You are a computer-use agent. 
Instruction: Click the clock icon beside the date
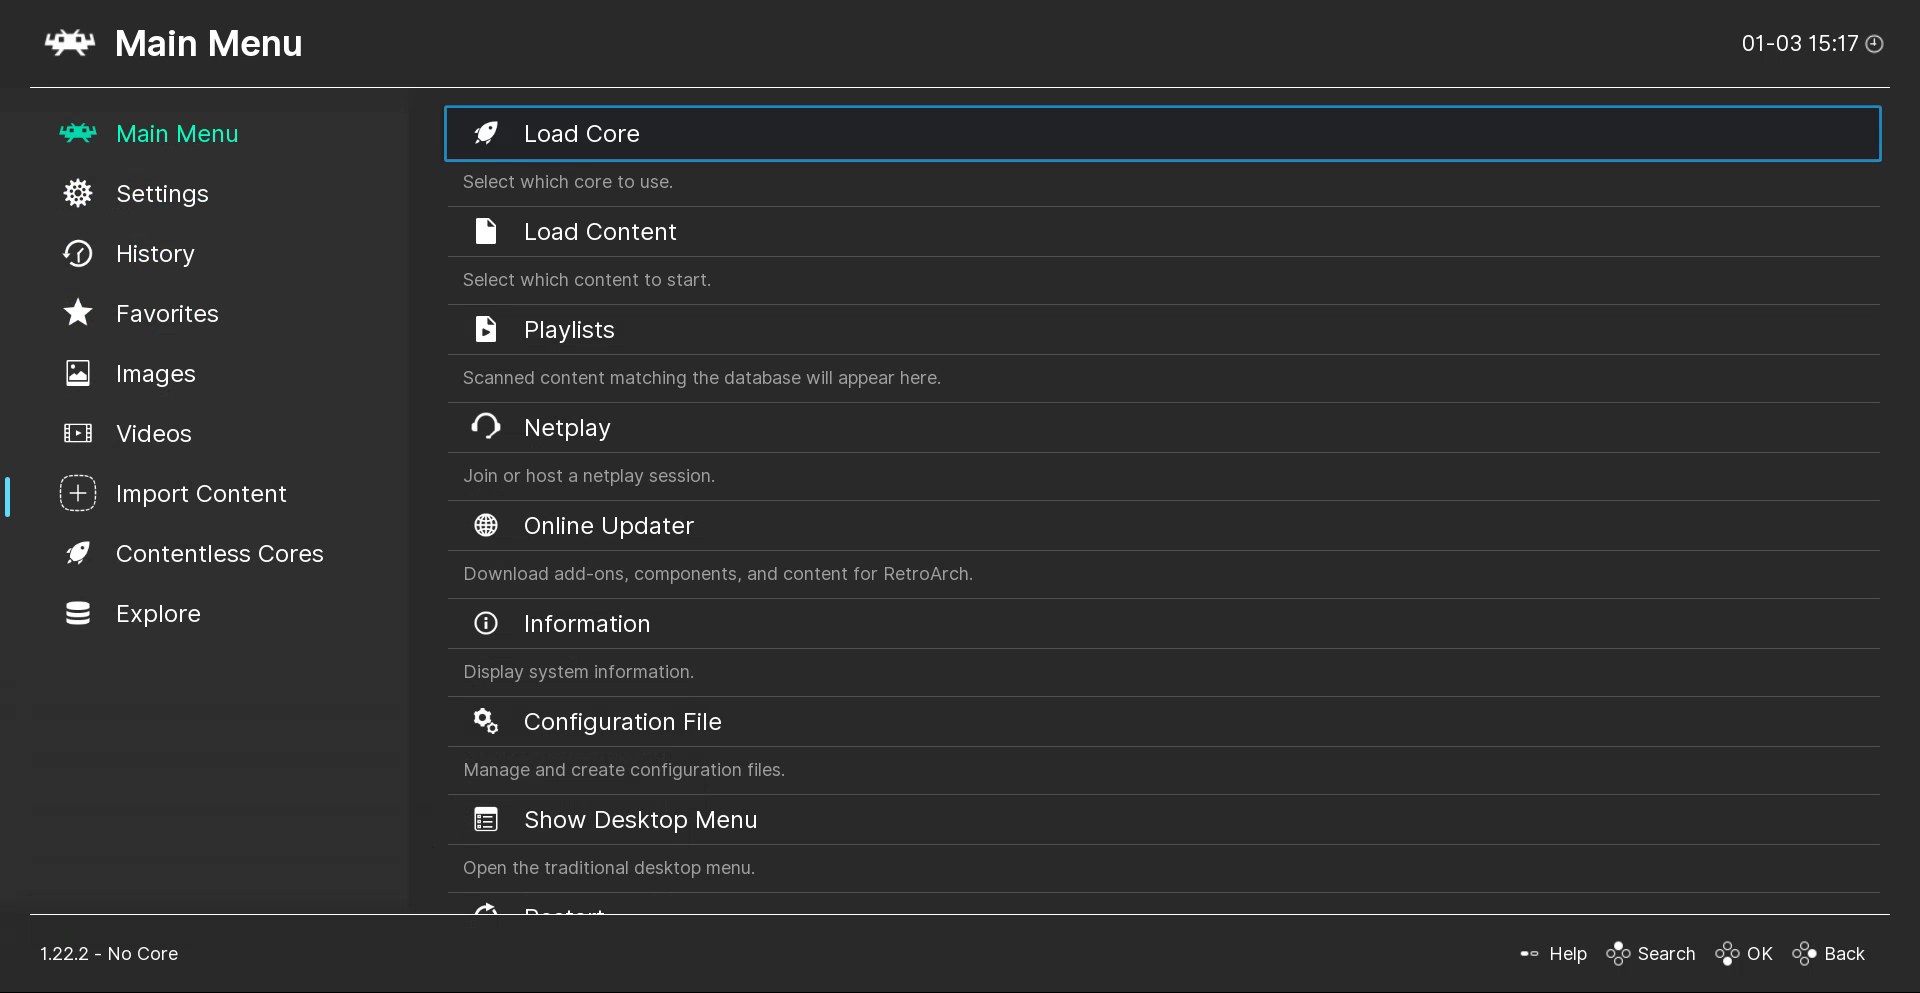click(x=1875, y=44)
